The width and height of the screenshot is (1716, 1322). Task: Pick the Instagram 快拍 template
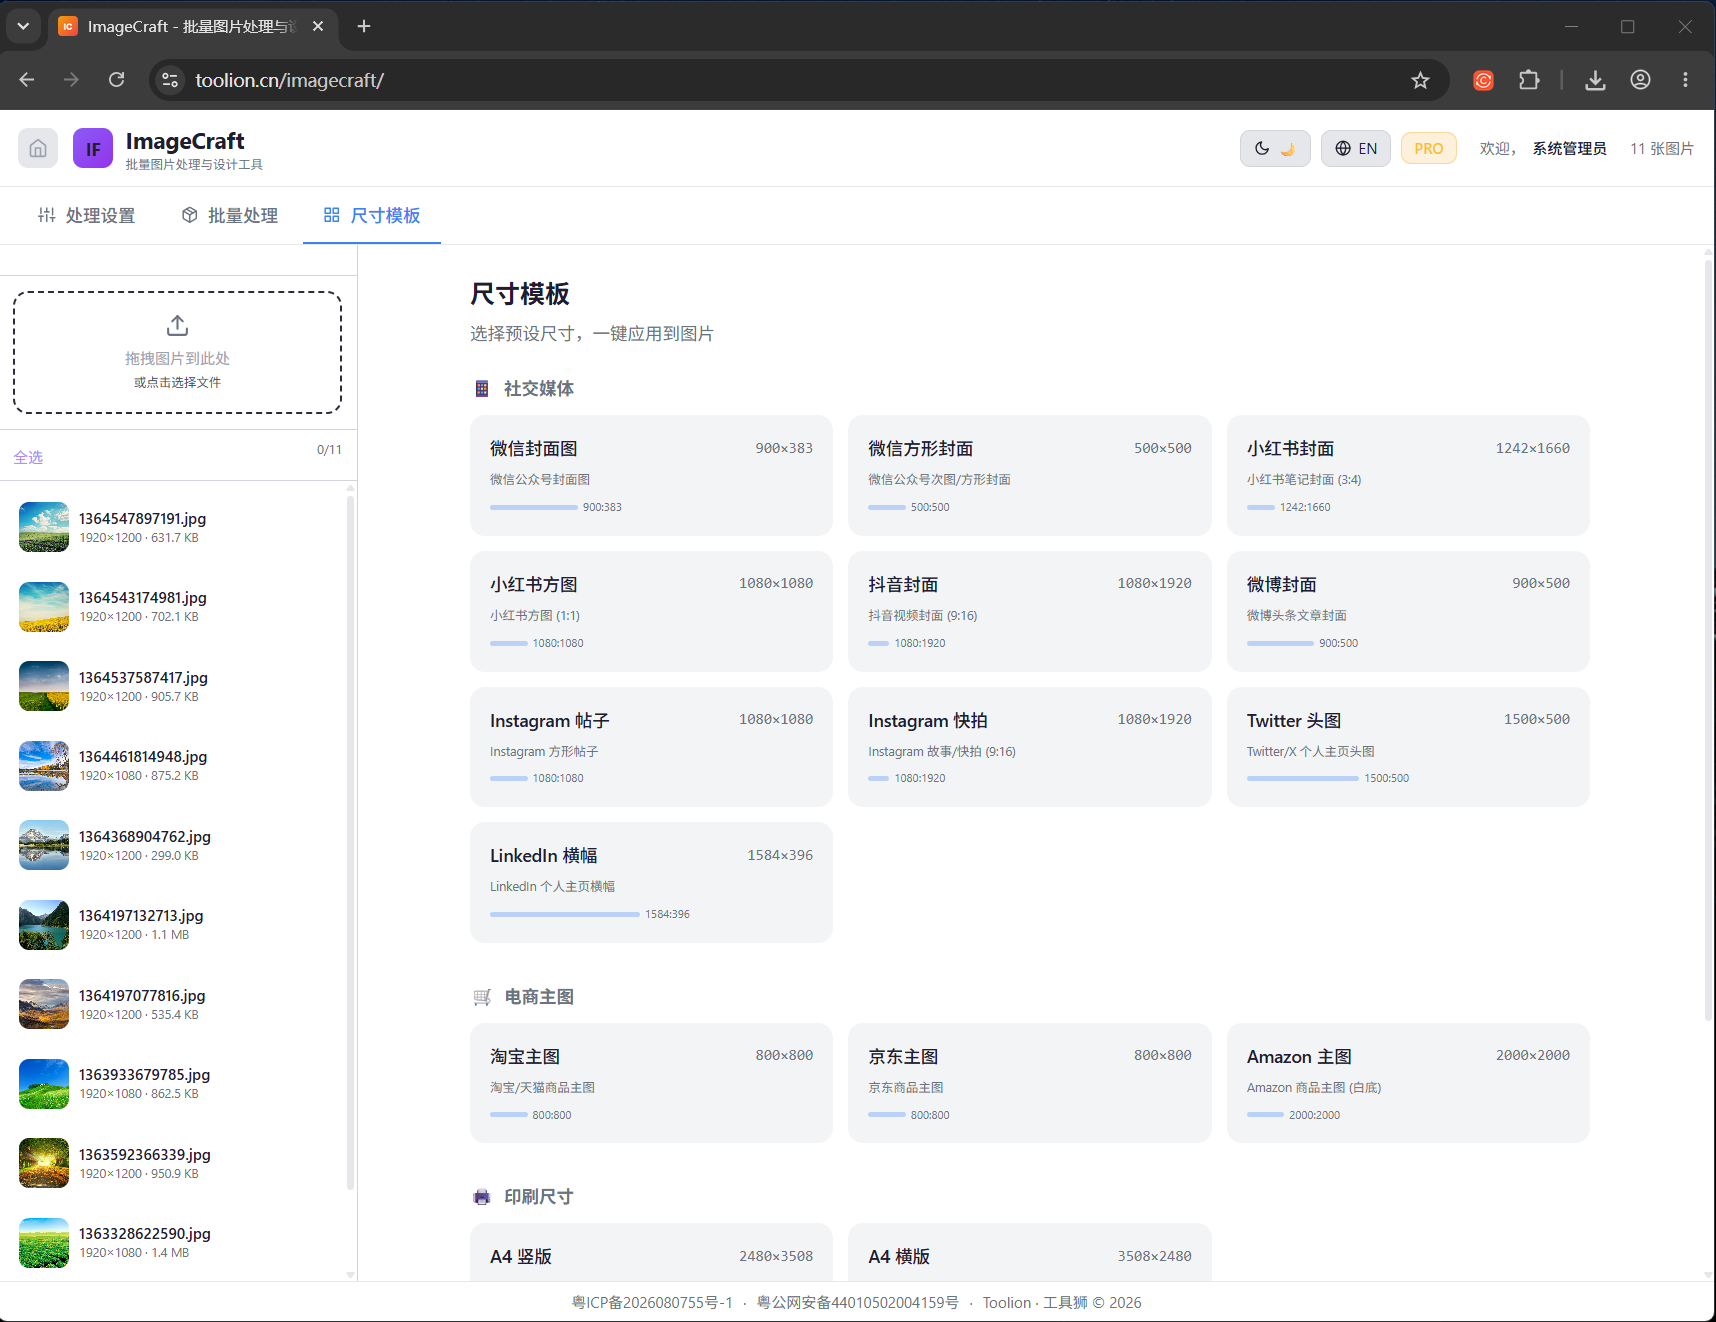[1029, 747]
